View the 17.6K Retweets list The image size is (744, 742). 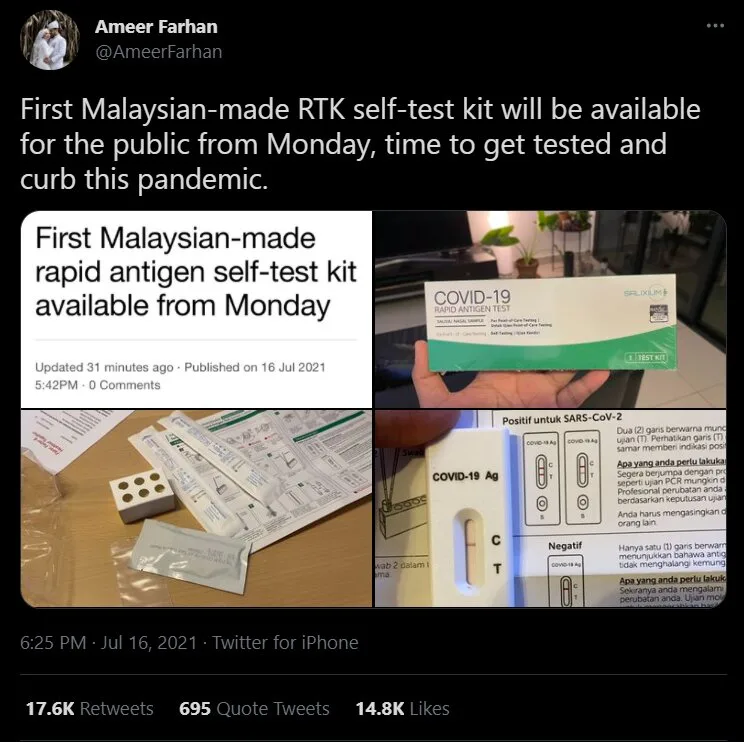90,708
